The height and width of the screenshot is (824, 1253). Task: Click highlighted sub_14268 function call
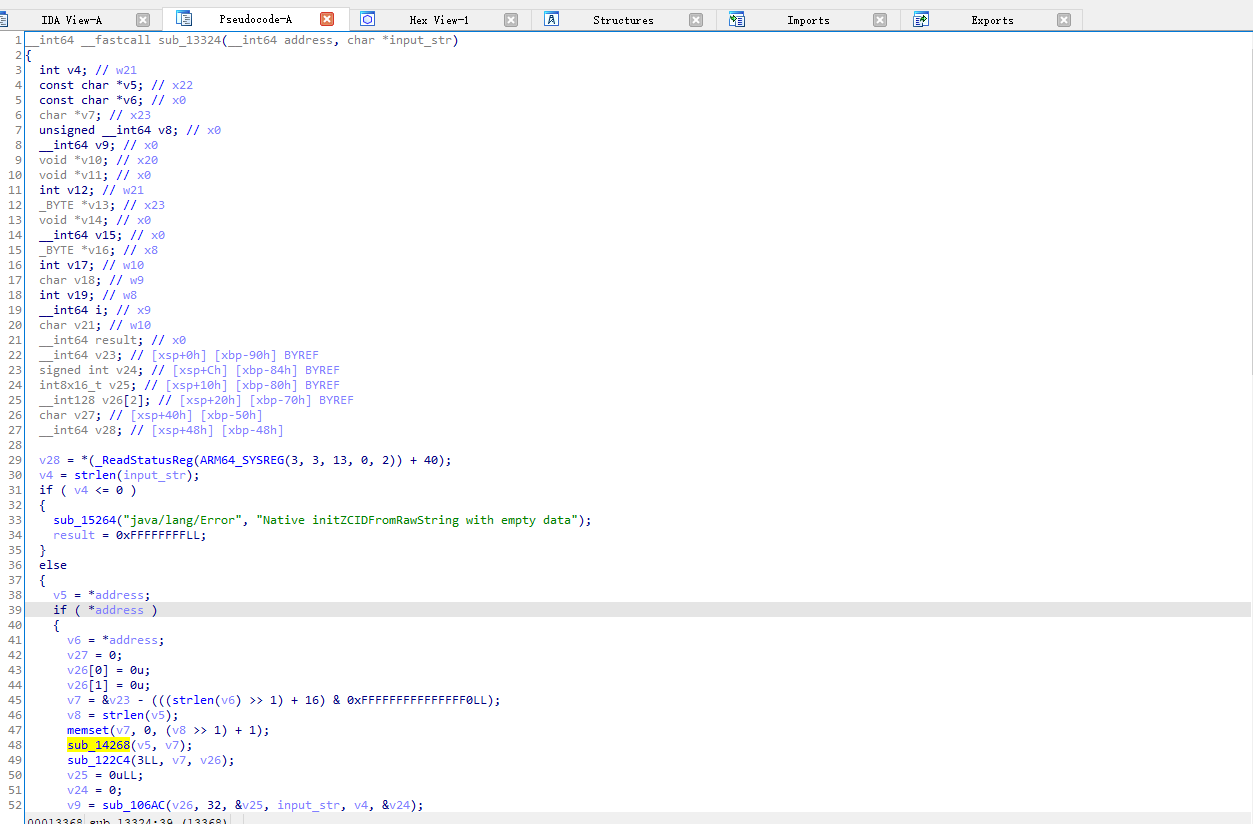click(x=99, y=745)
